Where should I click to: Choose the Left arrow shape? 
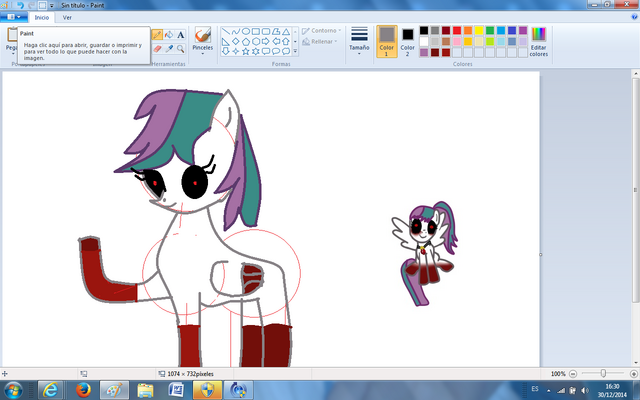pos(276,42)
